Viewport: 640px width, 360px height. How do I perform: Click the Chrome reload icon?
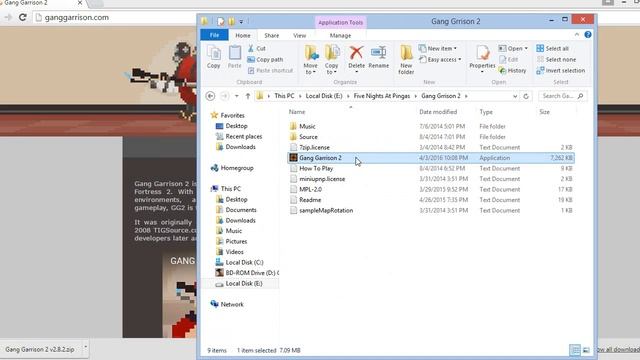22,17
